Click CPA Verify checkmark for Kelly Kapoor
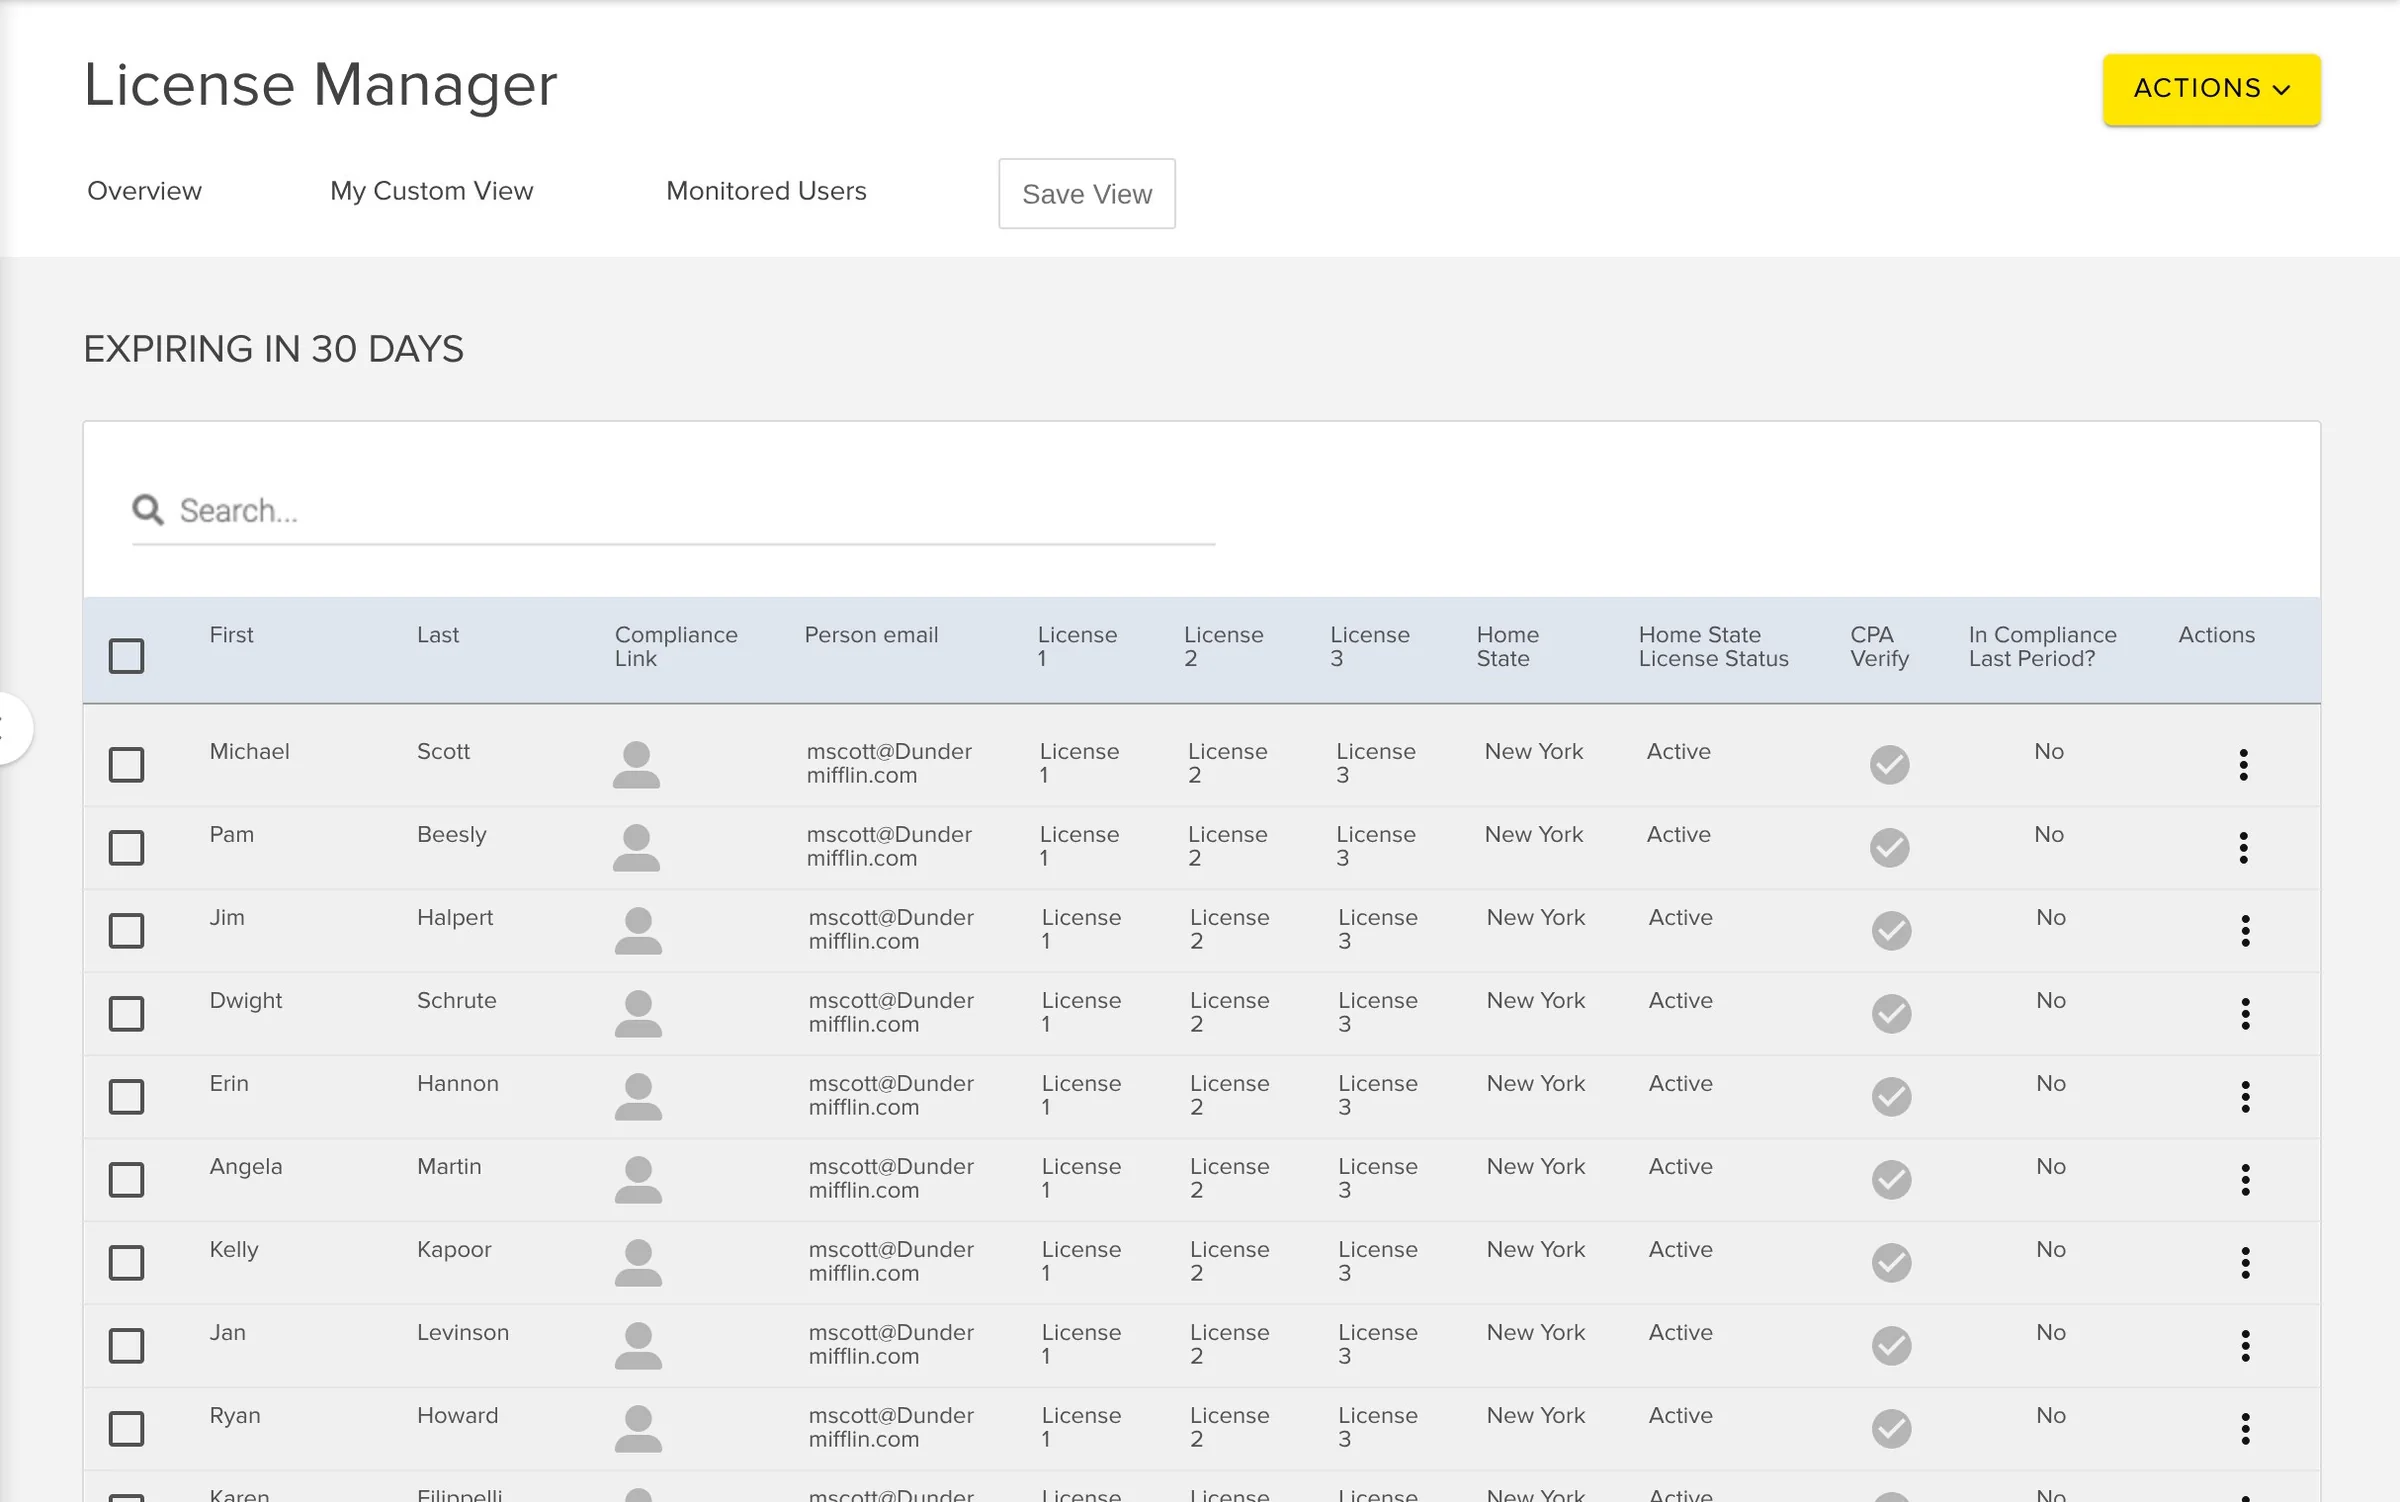 click(x=1892, y=1263)
